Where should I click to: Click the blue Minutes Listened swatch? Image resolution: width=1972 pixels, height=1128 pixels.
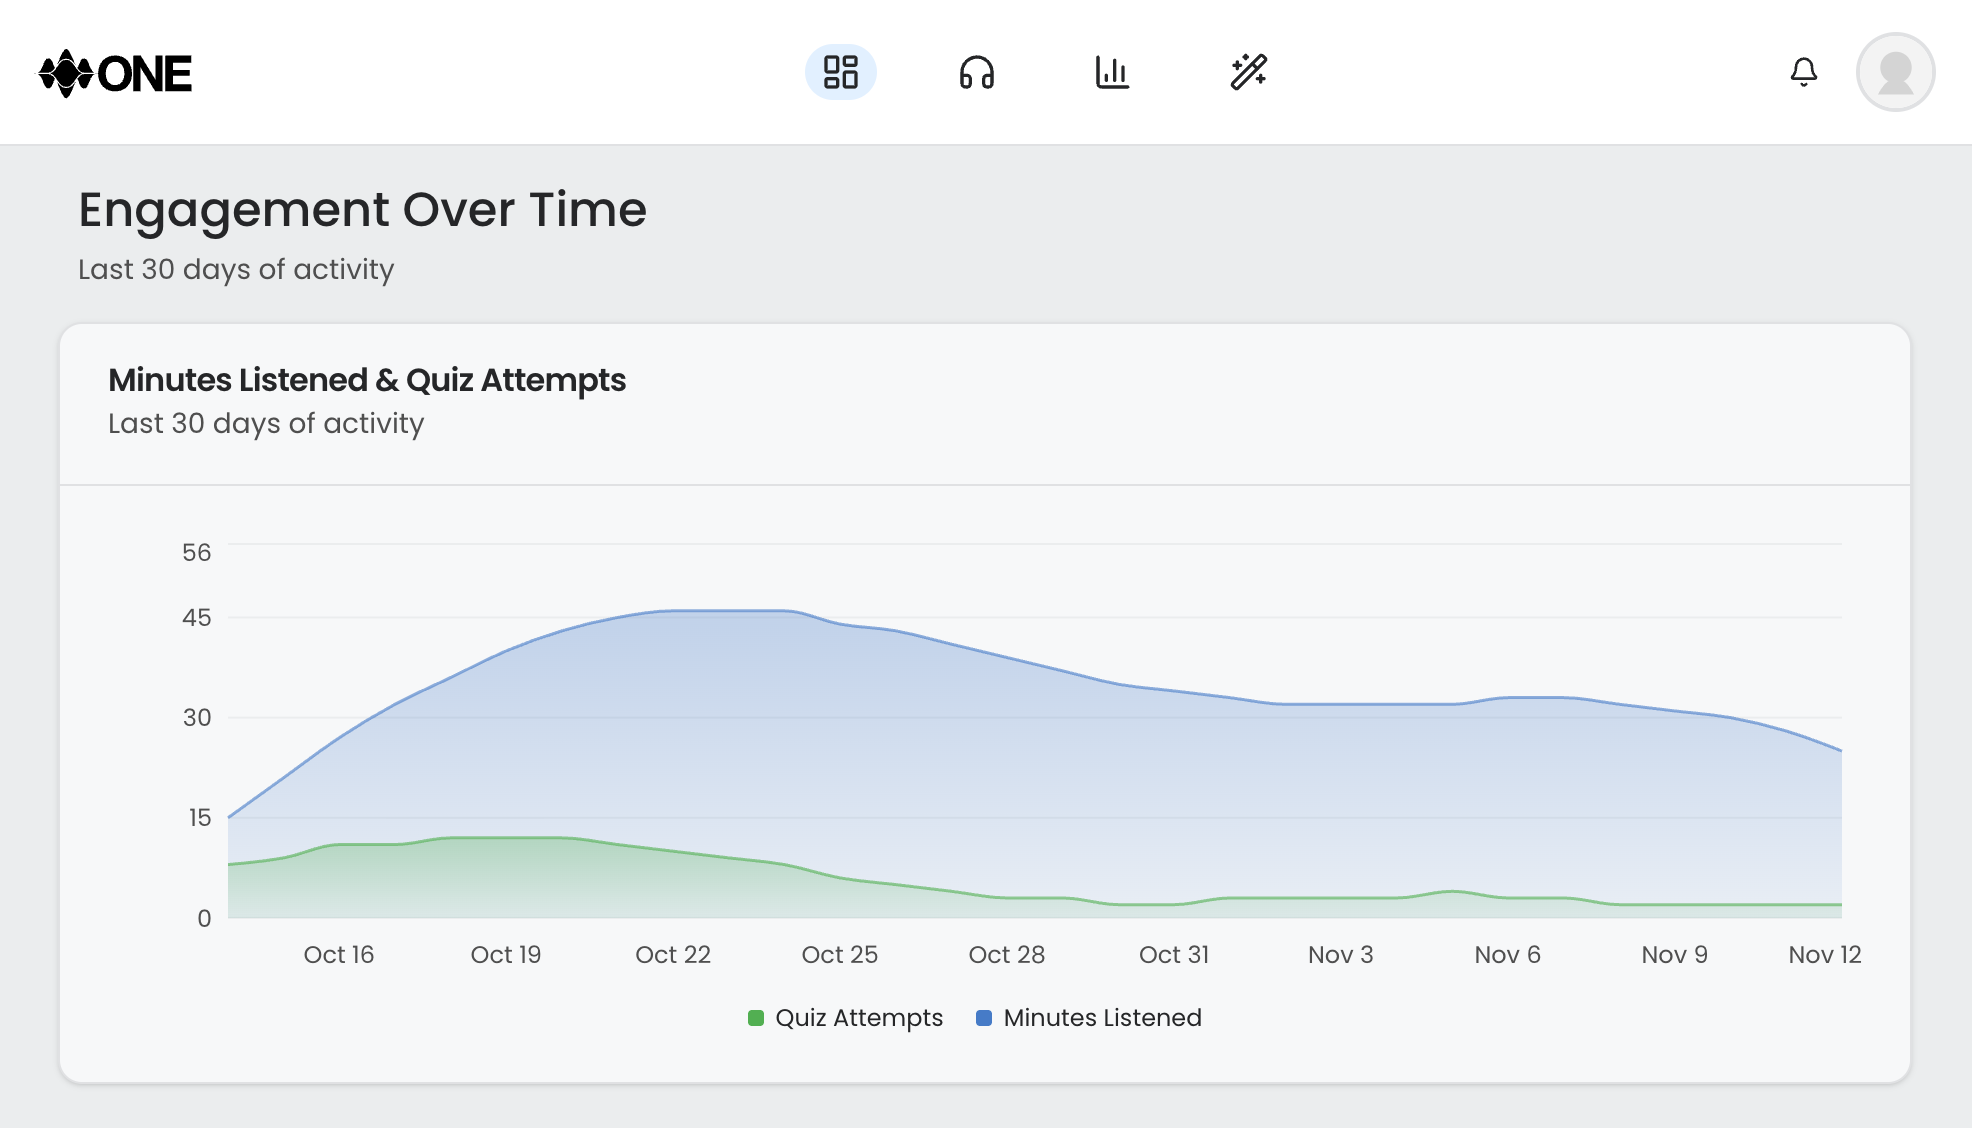984,1018
